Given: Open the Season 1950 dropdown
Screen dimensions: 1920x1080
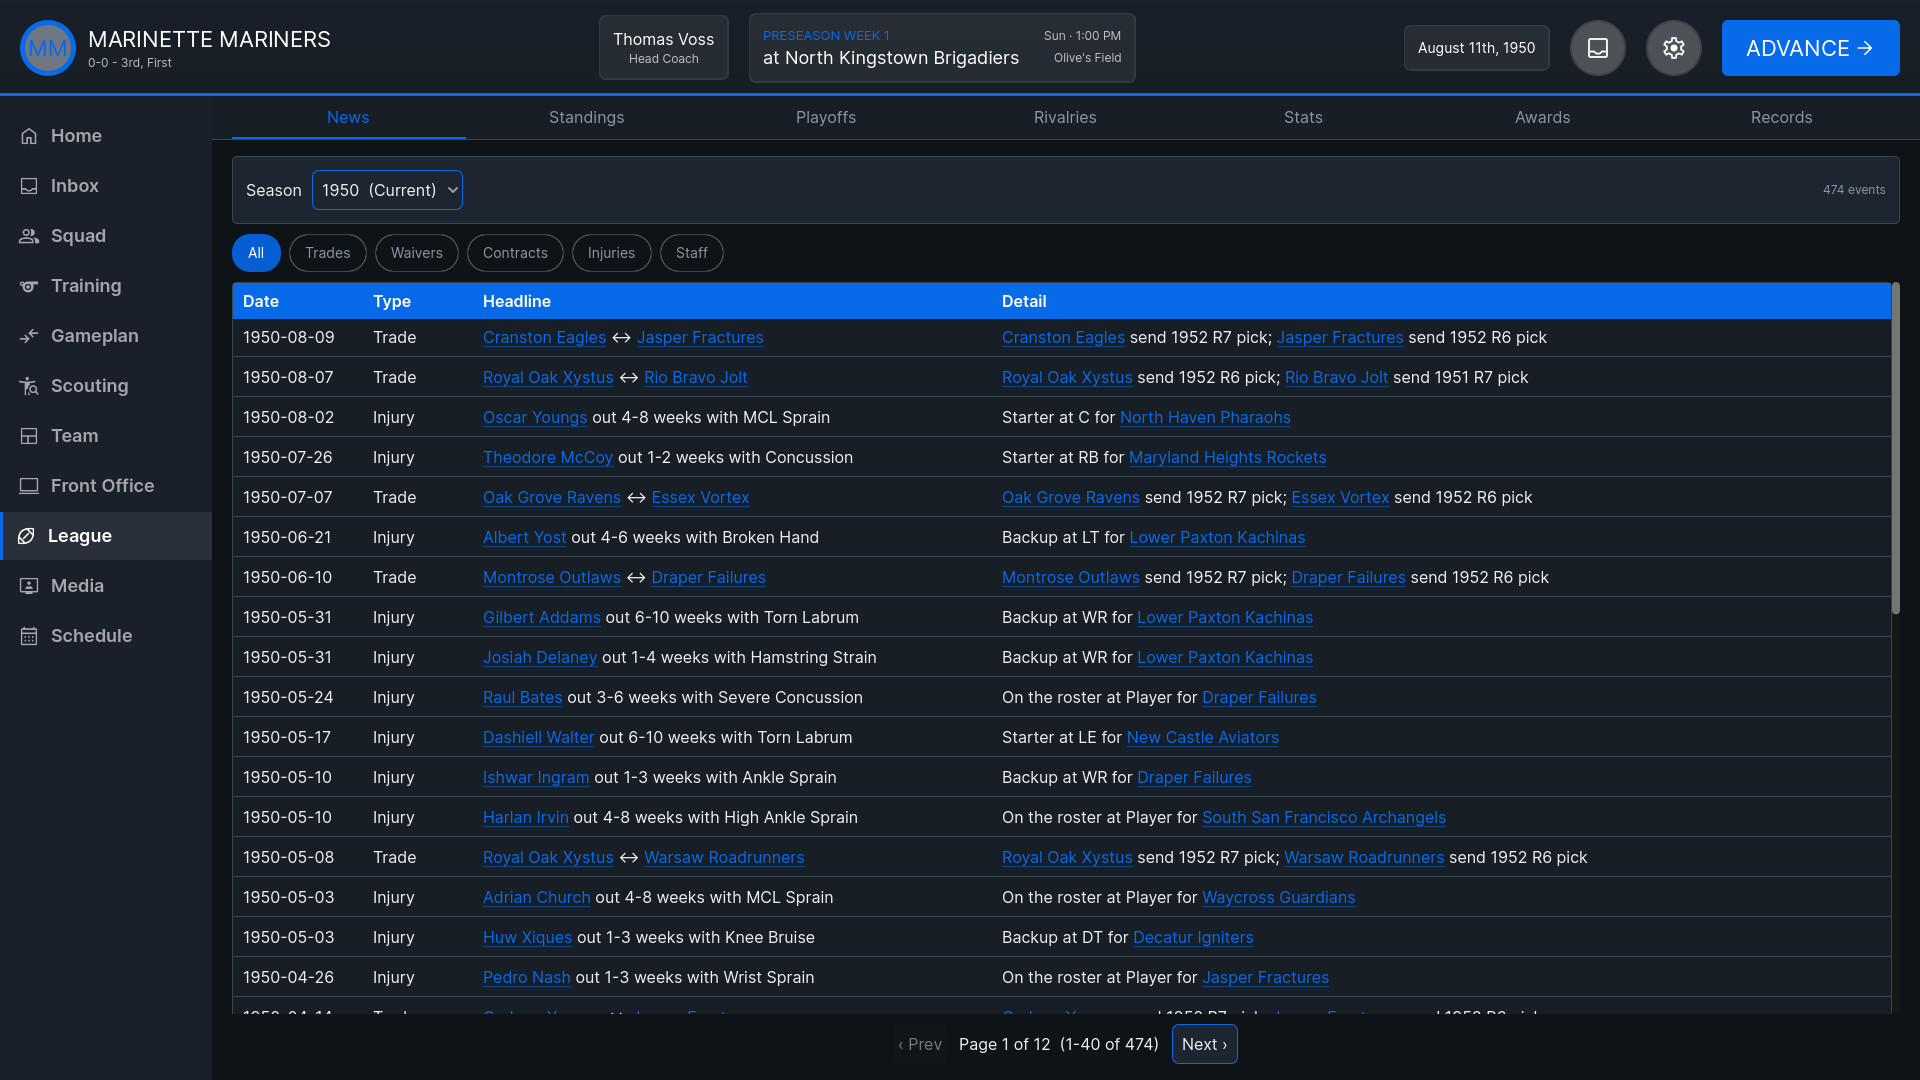Looking at the screenshot, I should coord(387,190).
